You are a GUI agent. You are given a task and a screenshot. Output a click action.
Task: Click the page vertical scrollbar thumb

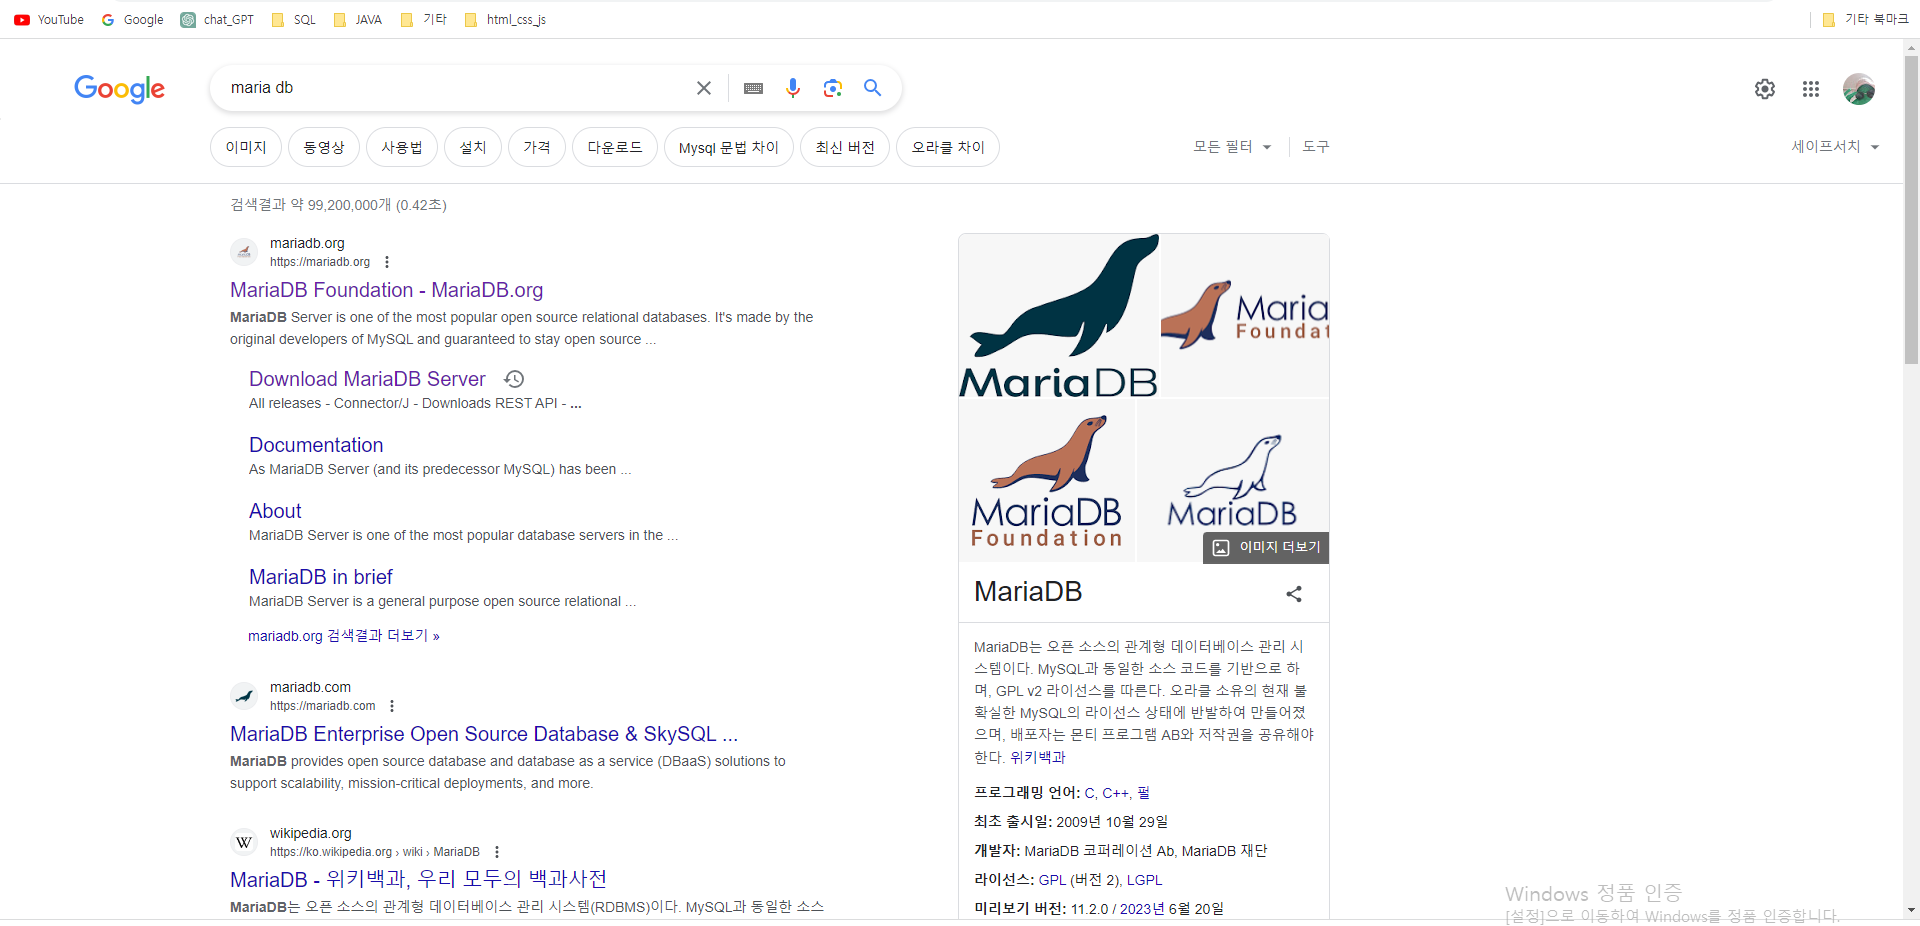(1912, 208)
